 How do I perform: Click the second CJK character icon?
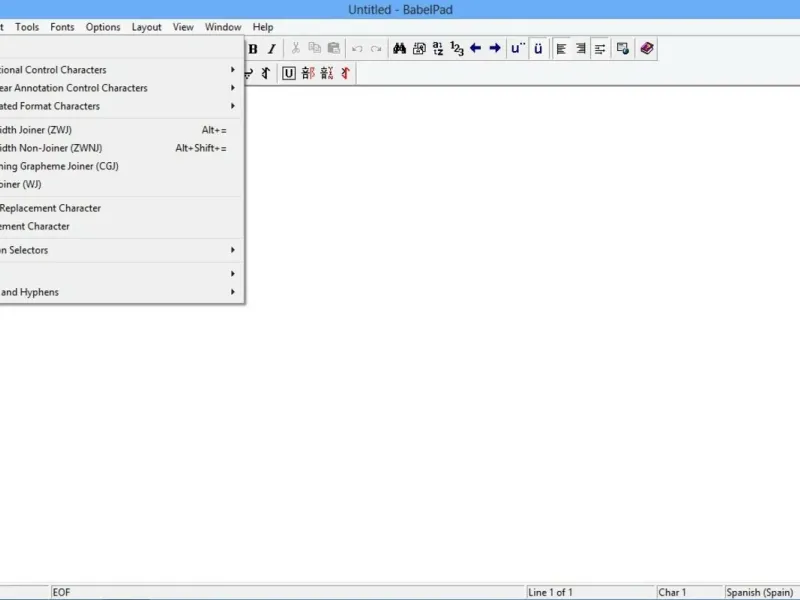coord(327,73)
